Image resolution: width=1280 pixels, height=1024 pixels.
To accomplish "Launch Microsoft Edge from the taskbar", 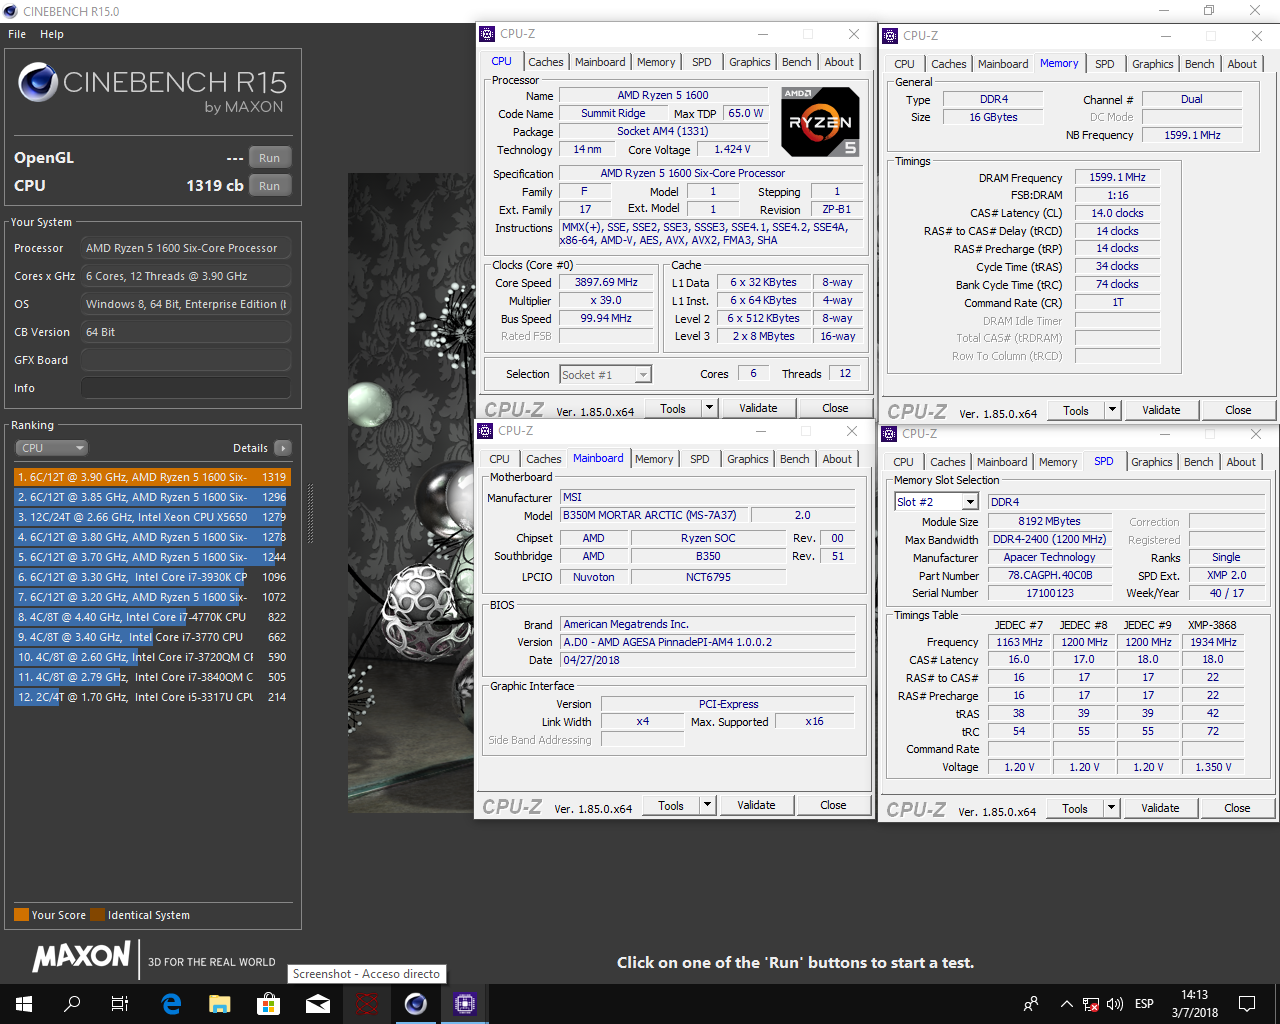I will coord(171,1004).
